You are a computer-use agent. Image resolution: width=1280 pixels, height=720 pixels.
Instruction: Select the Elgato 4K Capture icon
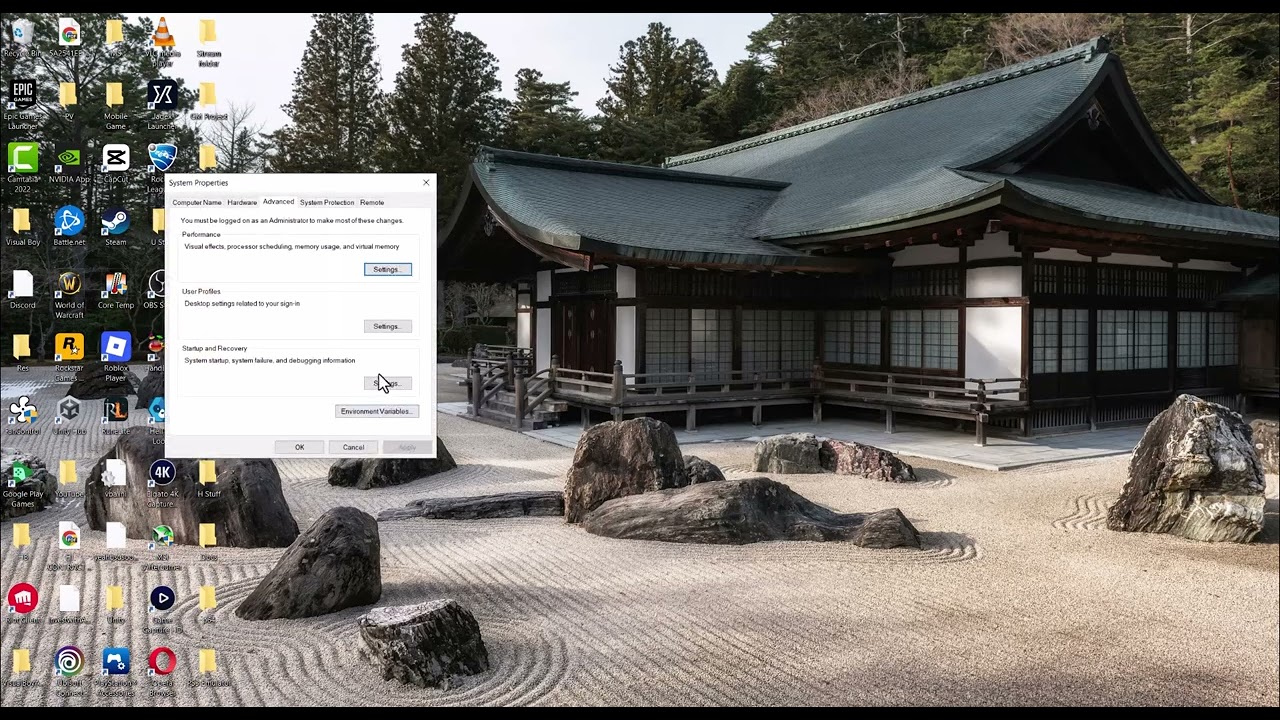(162, 484)
